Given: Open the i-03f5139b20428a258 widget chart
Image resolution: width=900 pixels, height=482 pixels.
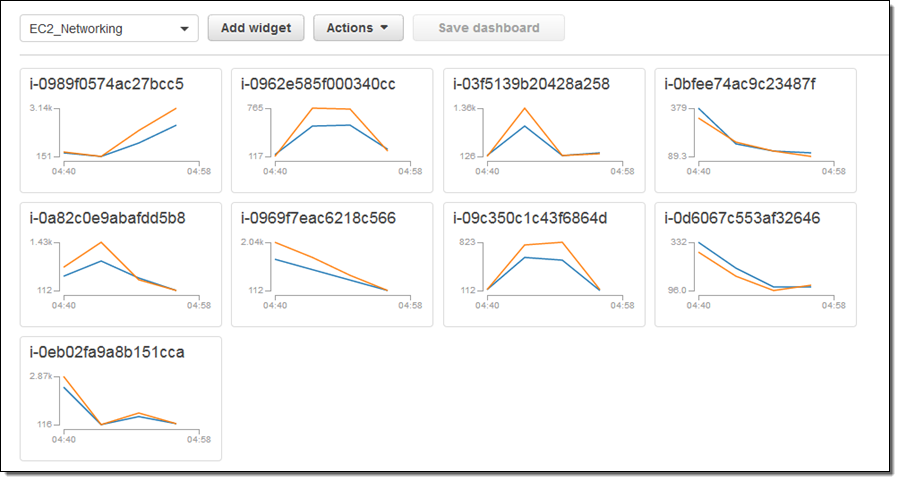Looking at the screenshot, I should (x=543, y=132).
